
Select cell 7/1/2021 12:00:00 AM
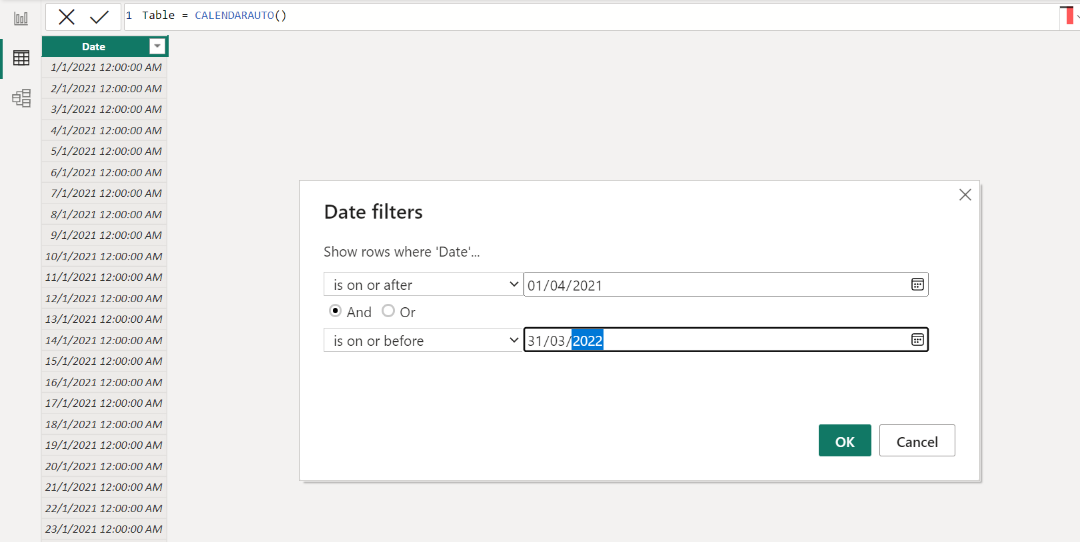coord(105,193)
